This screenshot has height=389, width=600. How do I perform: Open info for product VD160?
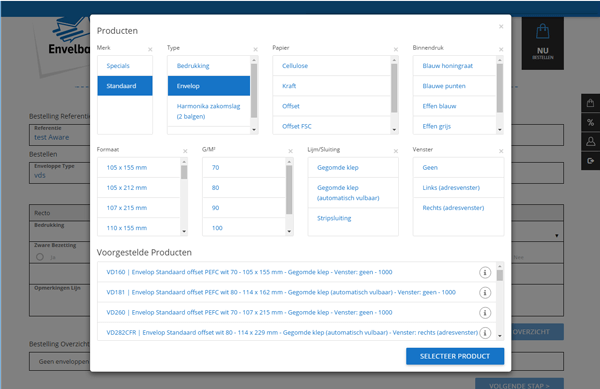[485, 272]
